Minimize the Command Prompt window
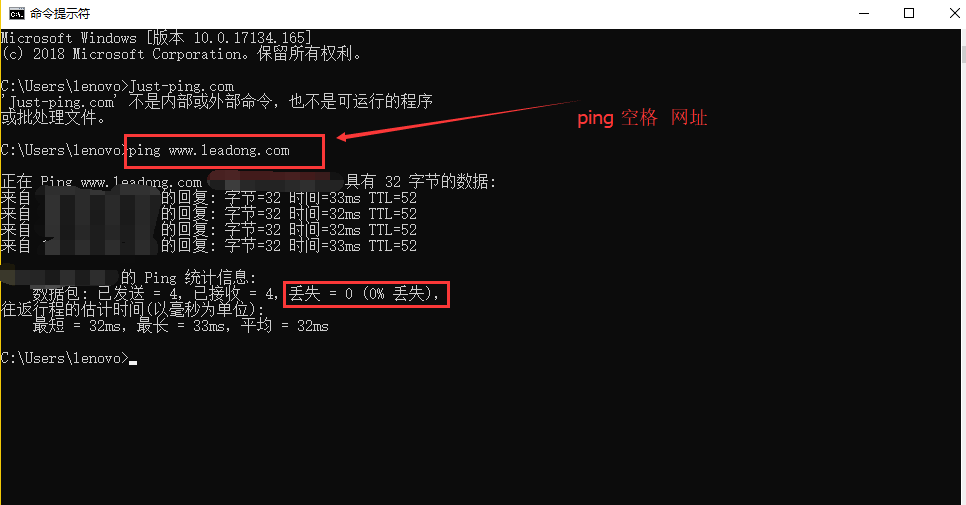966x505 pixels. click(864, 14)
